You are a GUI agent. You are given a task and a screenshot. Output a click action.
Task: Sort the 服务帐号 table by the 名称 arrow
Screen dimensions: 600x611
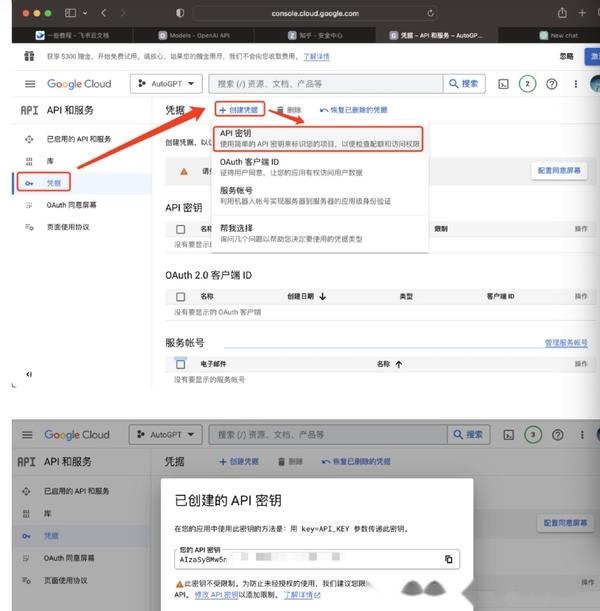[399, 364]
